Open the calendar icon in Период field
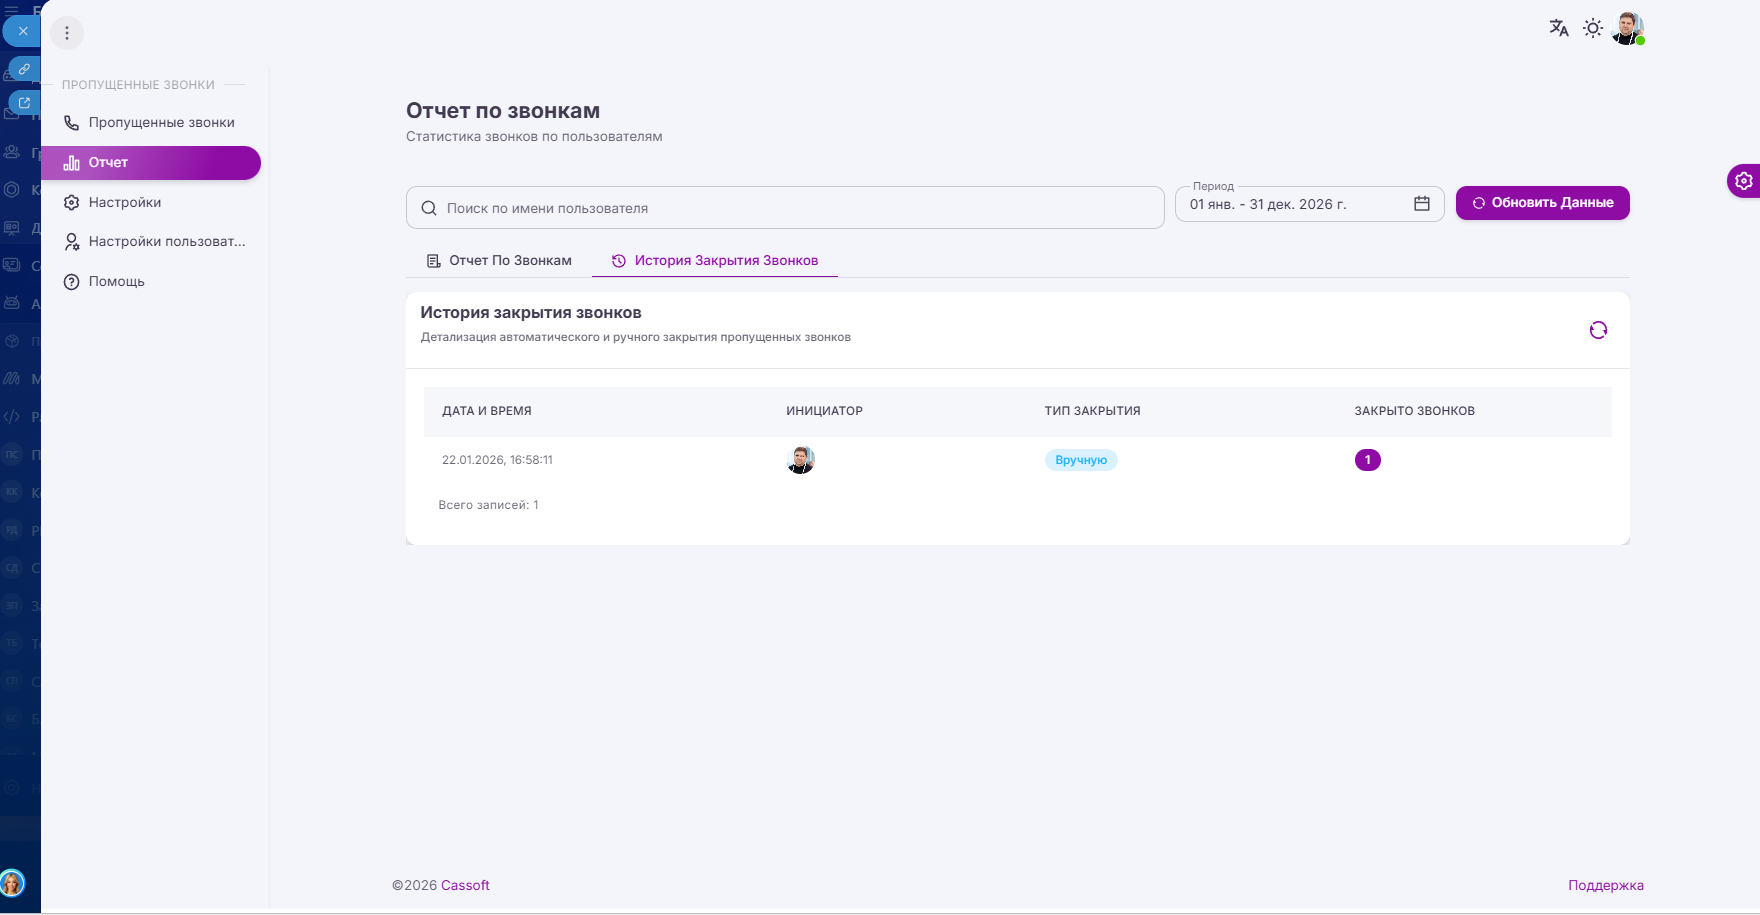This screenshot has height=915, width=1760. (1421, 204)
